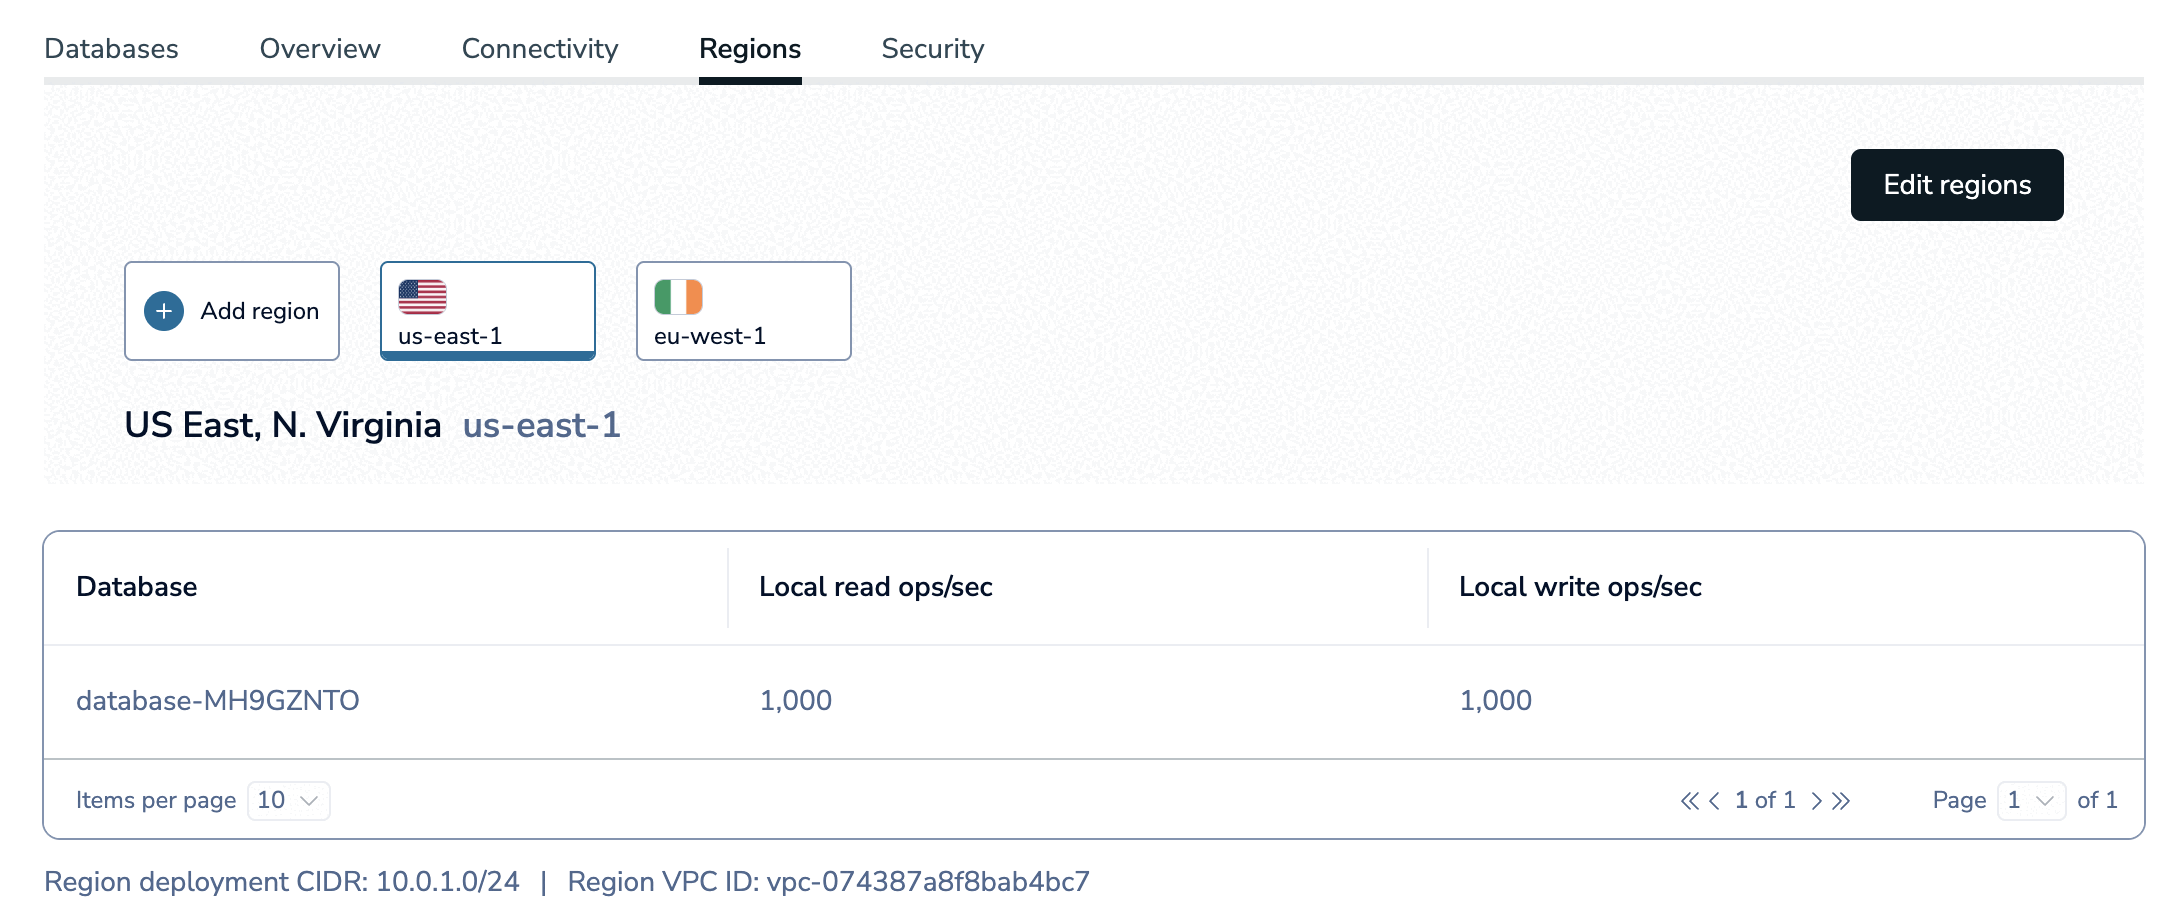The height and width of the screenshot is (924, 2168).
Task: Open the database-MH9GZNTO link
Action: pyautogui.click(x=218, y=700)
